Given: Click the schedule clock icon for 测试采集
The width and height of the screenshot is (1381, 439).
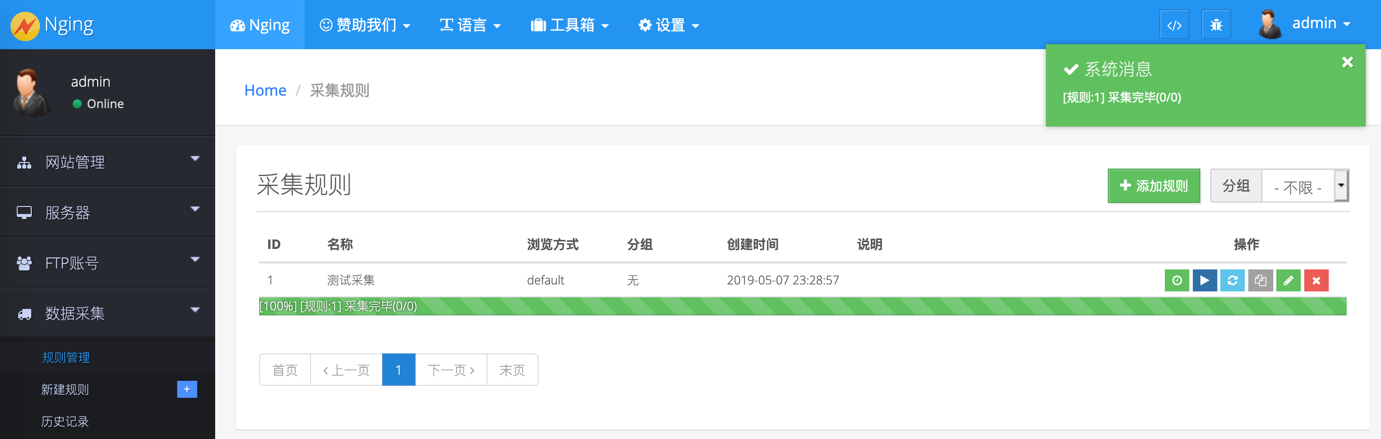Looking at the screenshot, I should [x=1177, y=281].
